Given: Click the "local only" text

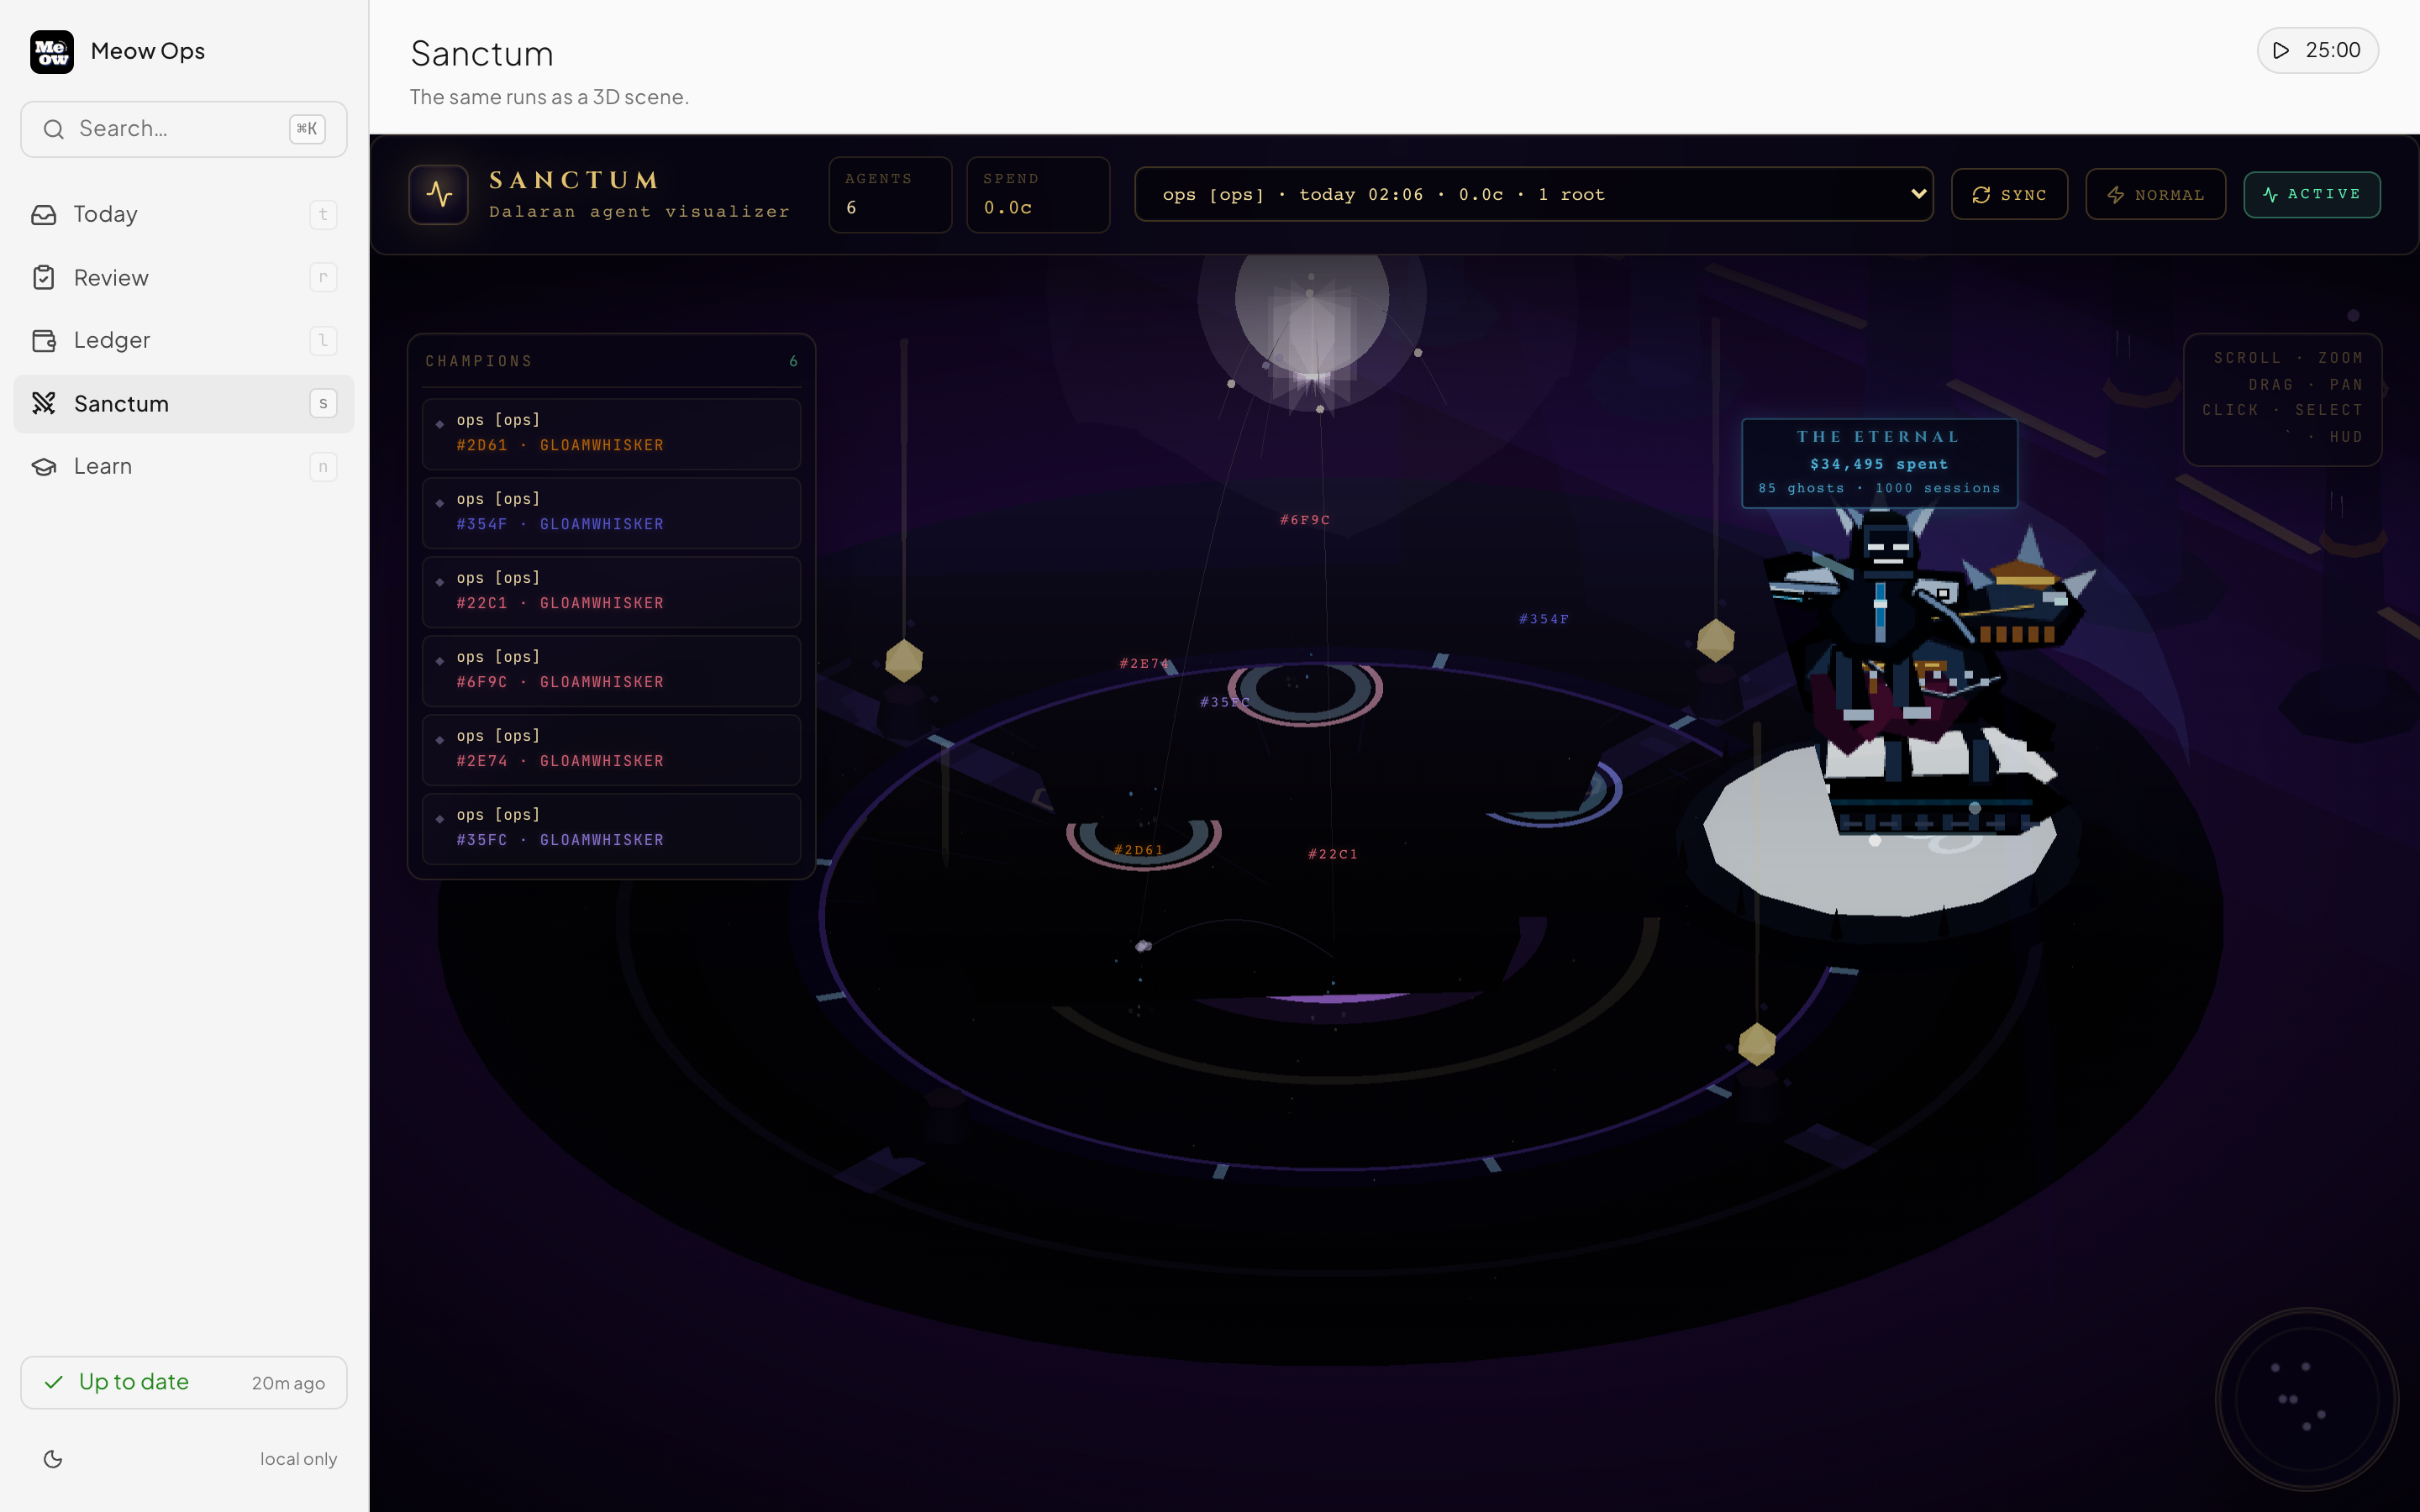Looking at the screenshot, I should (x=298, y=1459).
